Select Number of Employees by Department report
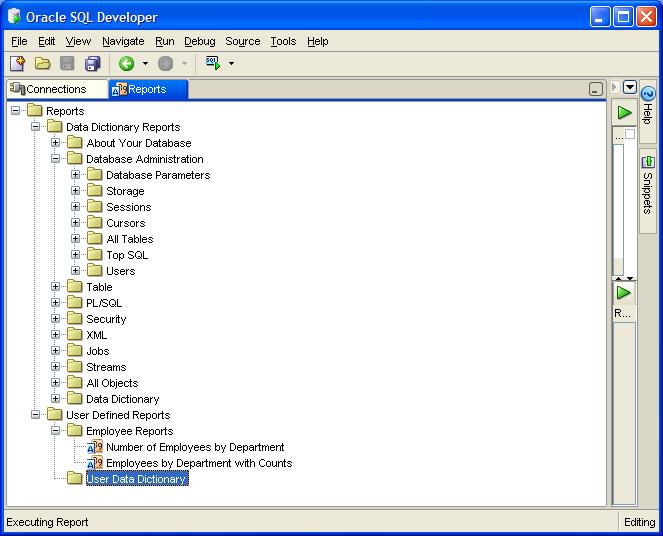The width and height of the screenshot is (663, 536). [195, 447]
